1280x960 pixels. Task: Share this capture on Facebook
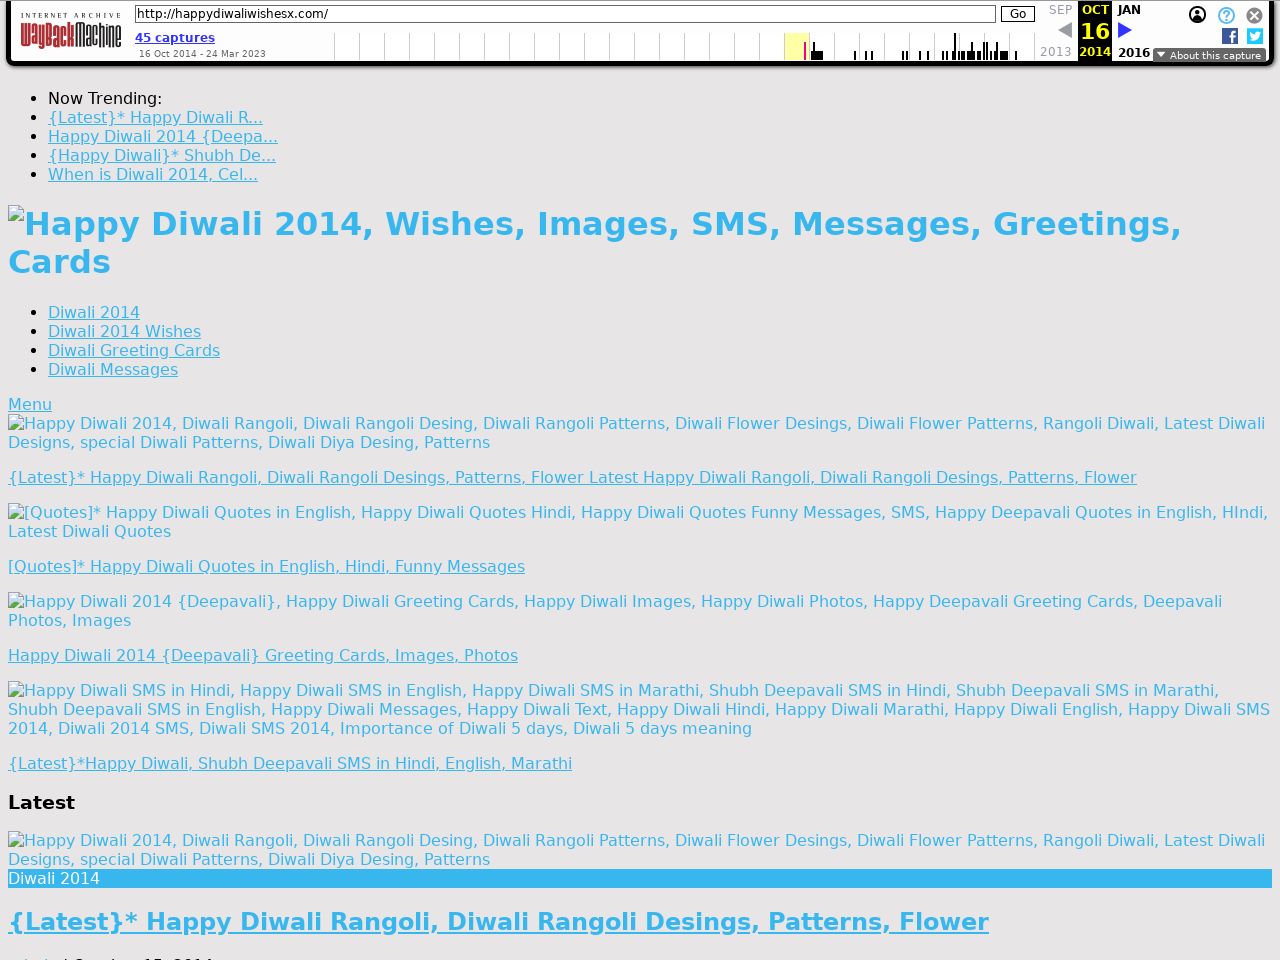coord(1230,36)
